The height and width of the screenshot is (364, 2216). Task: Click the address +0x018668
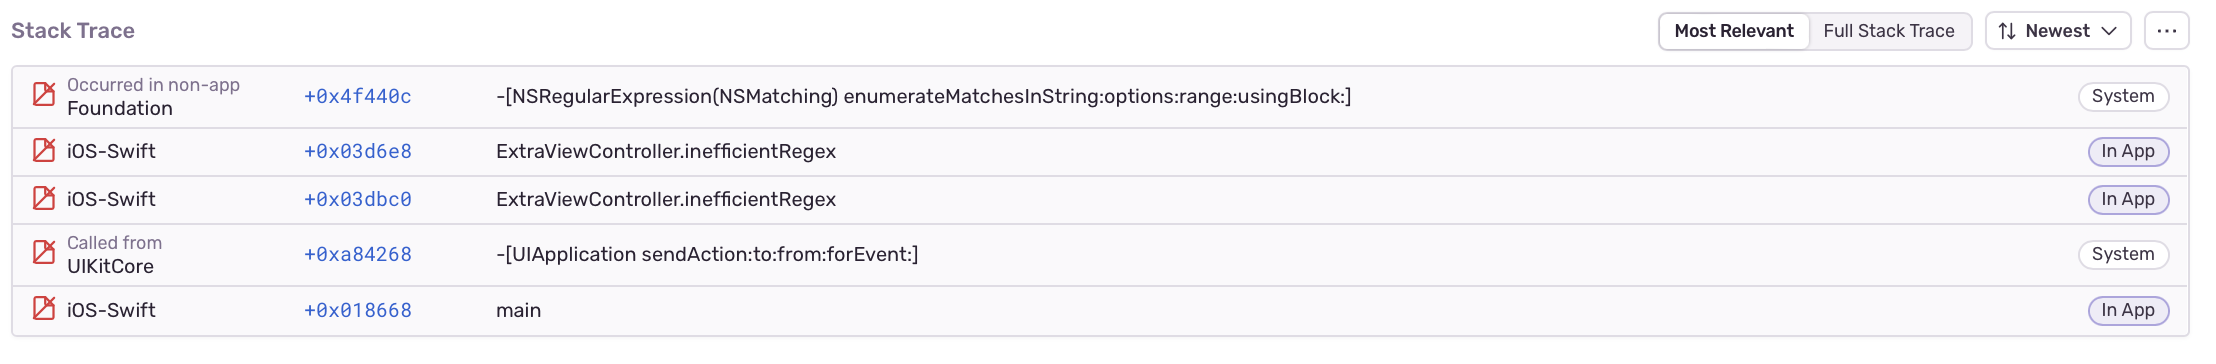pyautogui.click(x=358, y=311)
